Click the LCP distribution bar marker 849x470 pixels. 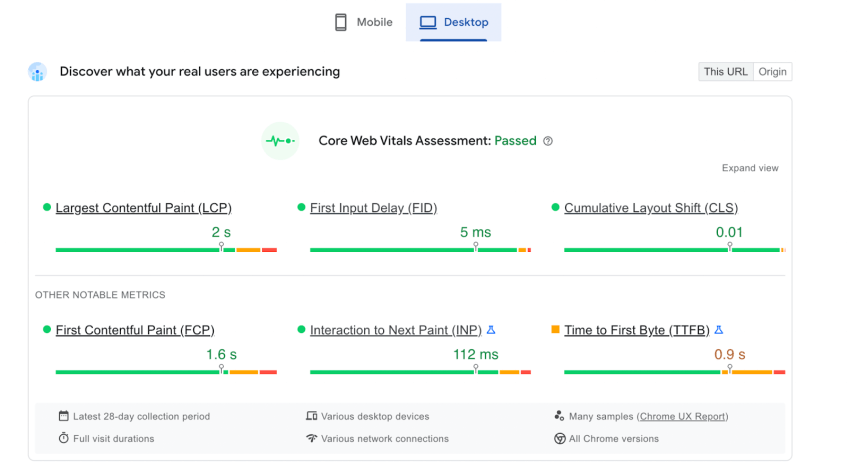221,247
